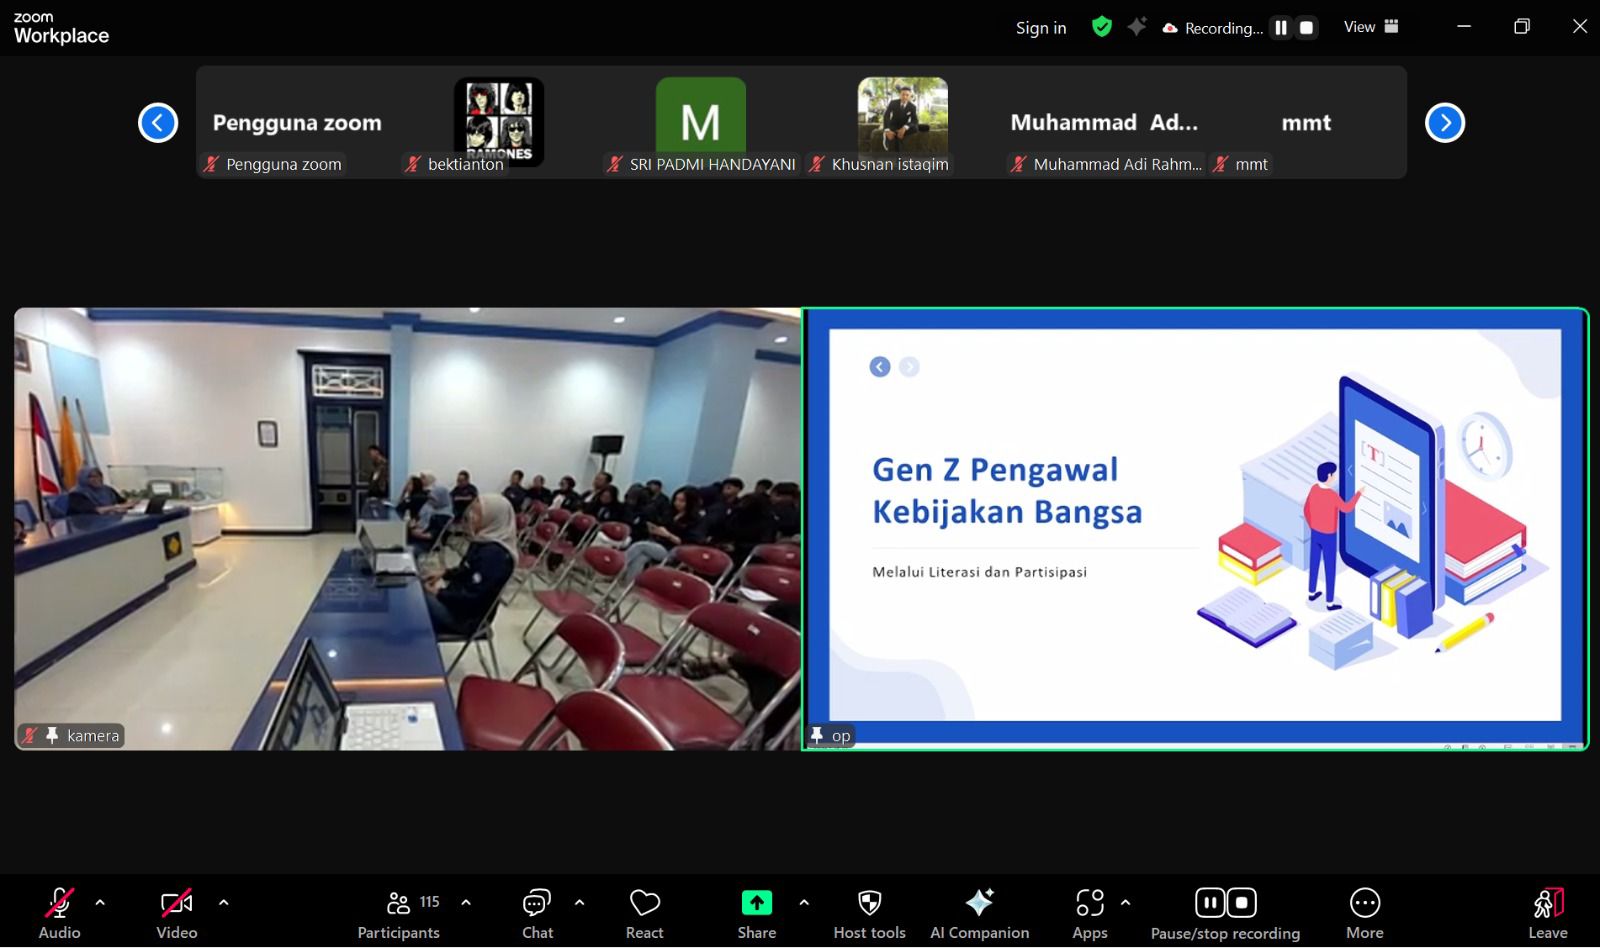
Task: Show next participants with right arrow
Action: pyautogui.click(x=1444, y=123)
